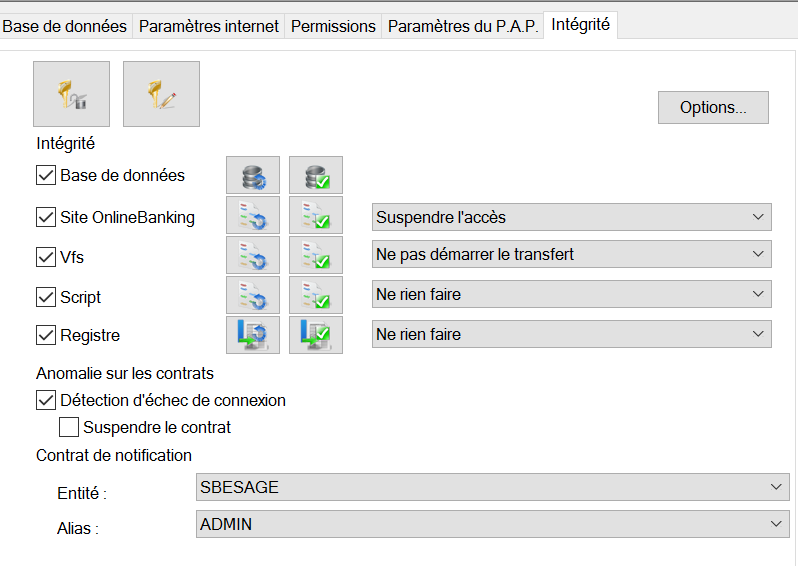Open the Suspendre l'accès dropdown
Screen dimensions: 798x566
click(x=571, y=217)
